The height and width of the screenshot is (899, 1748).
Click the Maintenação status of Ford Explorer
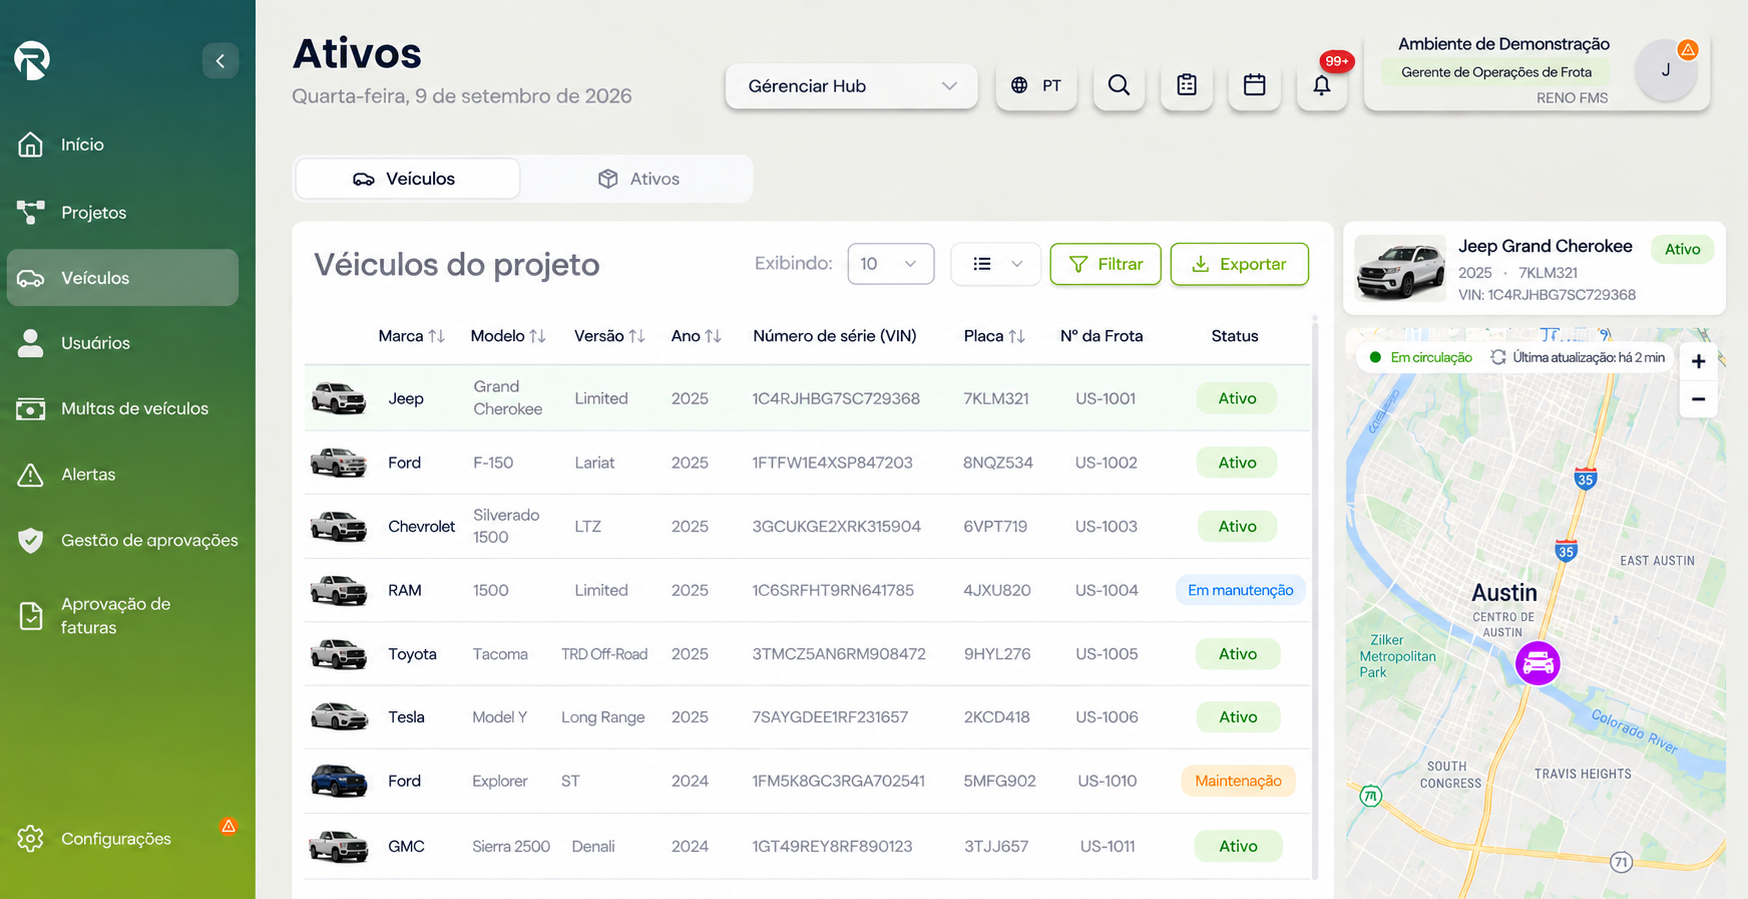[x=1238, y=781]
